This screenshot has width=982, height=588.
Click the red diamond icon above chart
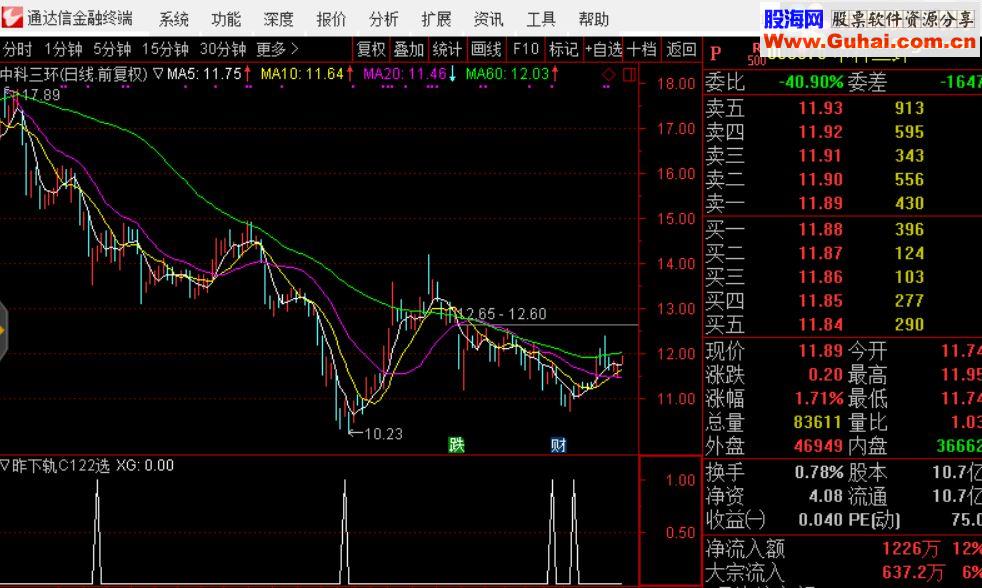609,75
